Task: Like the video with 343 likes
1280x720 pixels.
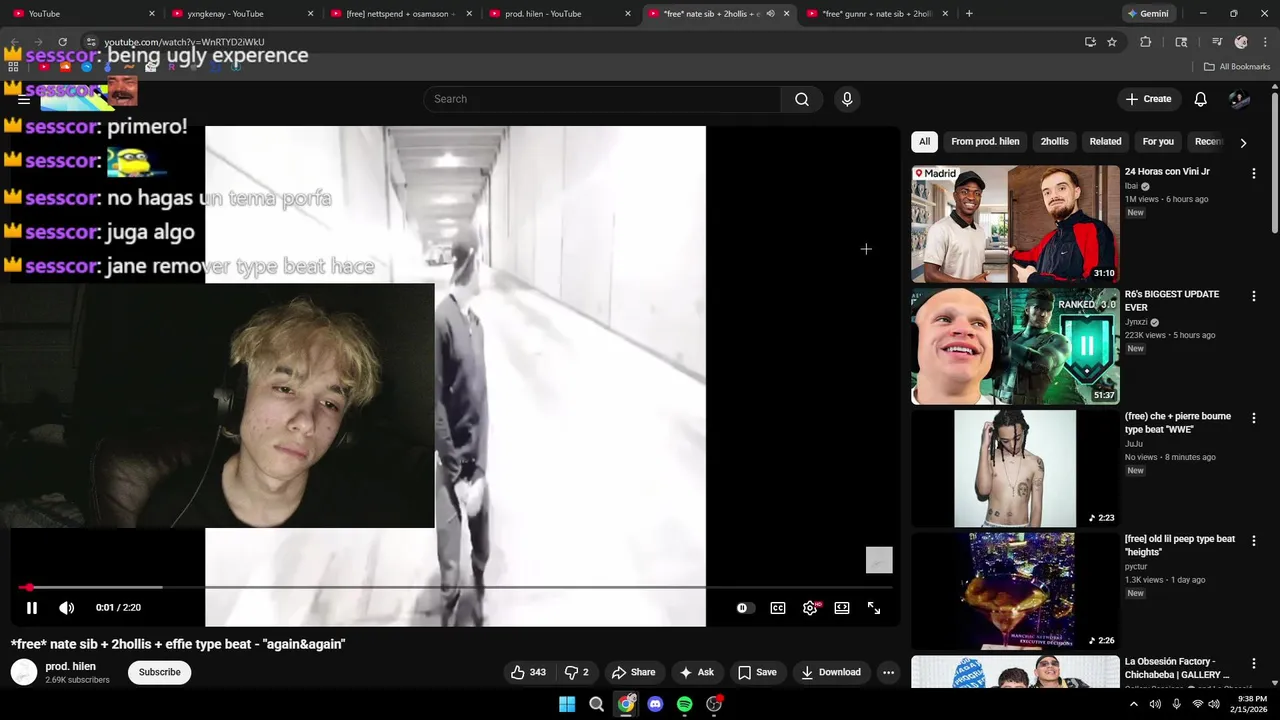Action: point(528,672)
